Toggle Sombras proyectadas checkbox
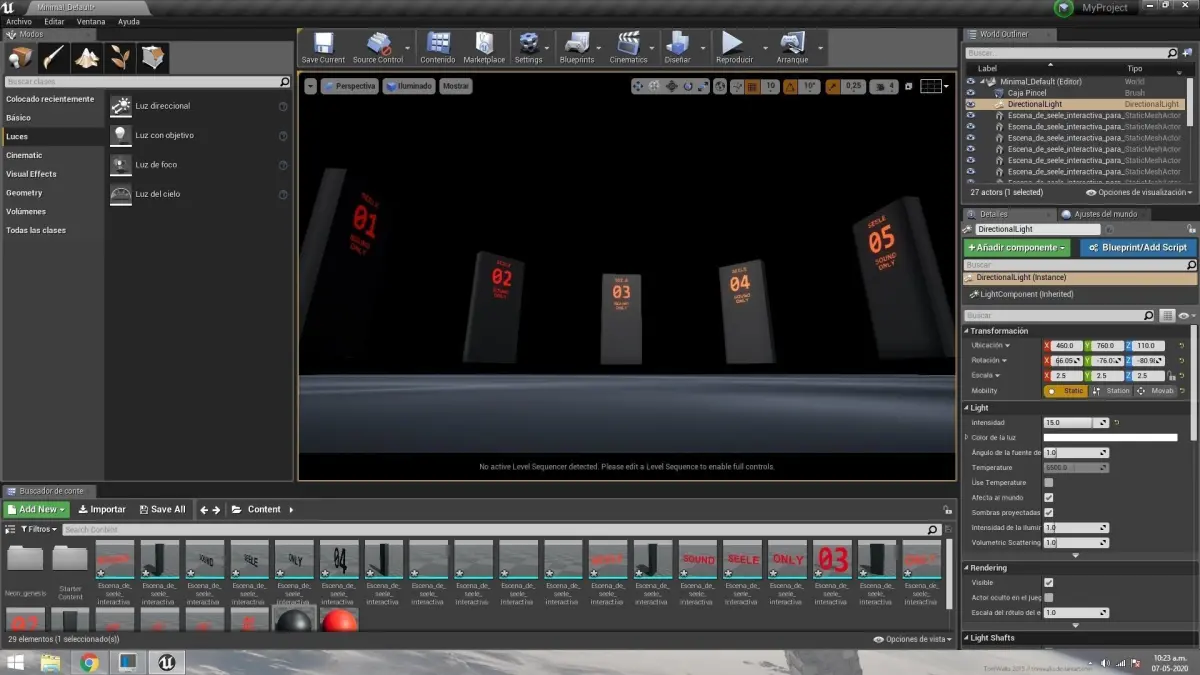1200x675 pixels. coord(1048,512)
